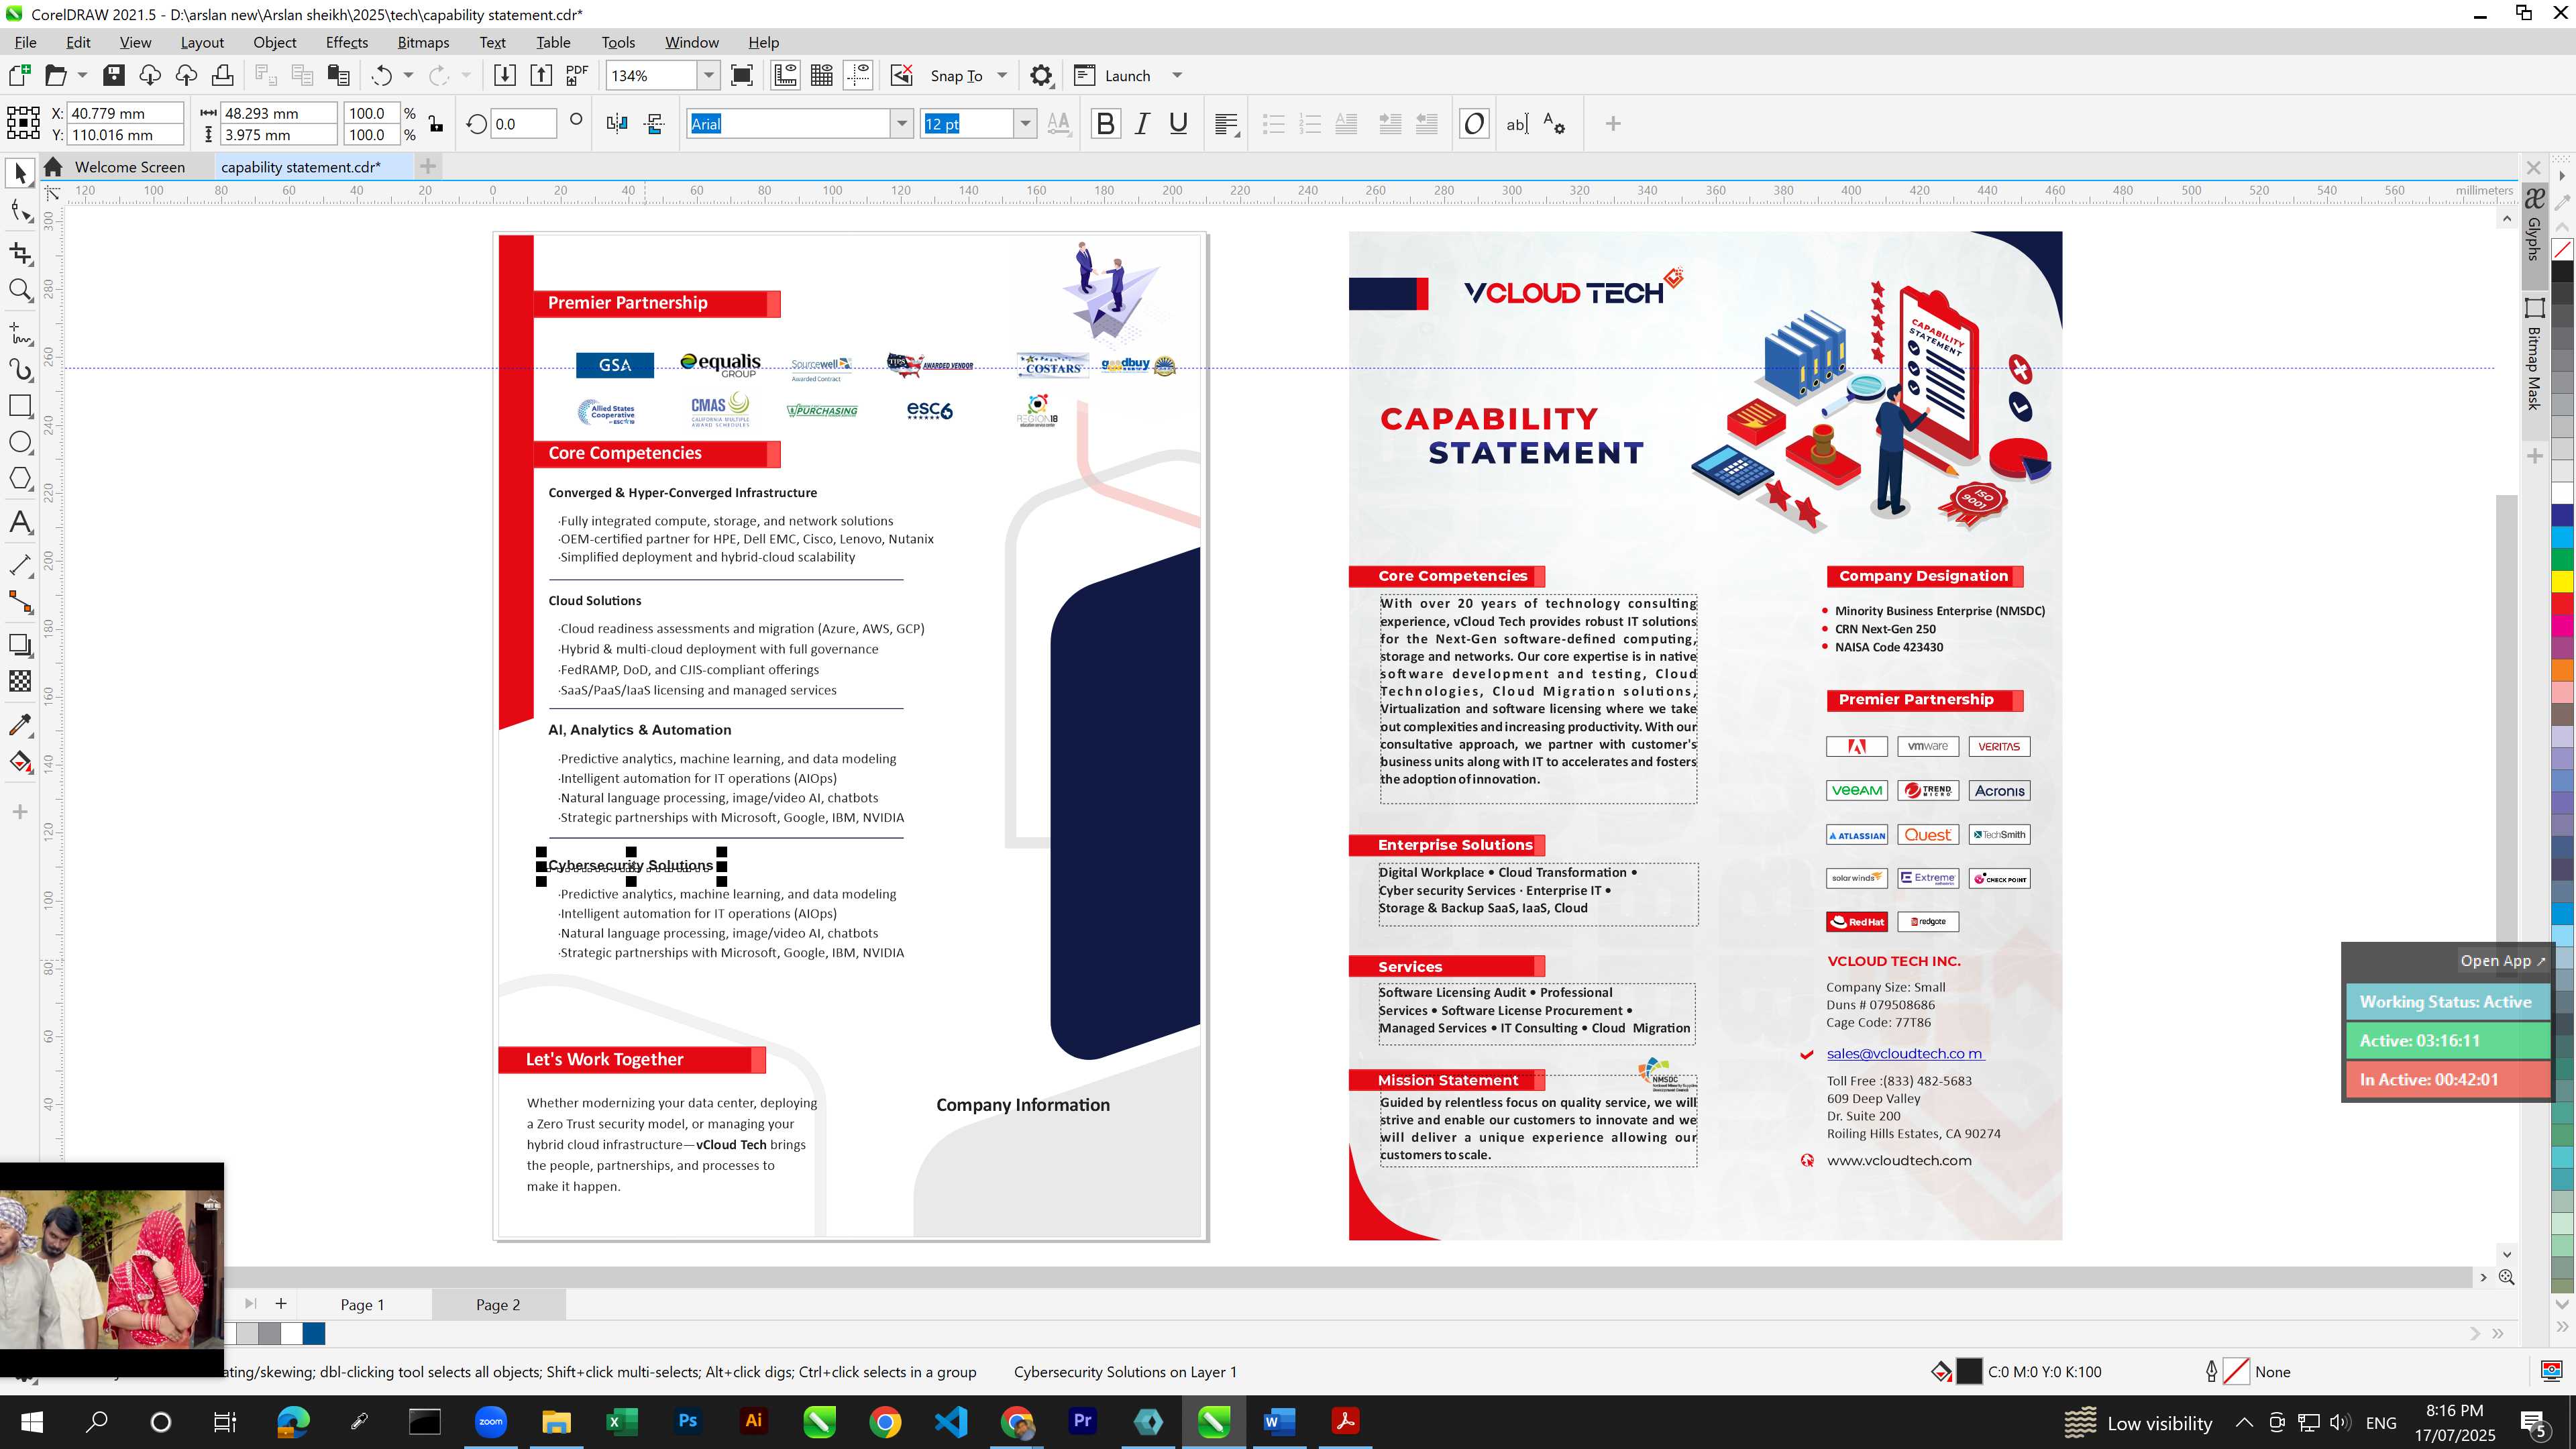Select the Parallel Dimension tool
This screenshot has width=2576, height=1449.
click(20, 565)
